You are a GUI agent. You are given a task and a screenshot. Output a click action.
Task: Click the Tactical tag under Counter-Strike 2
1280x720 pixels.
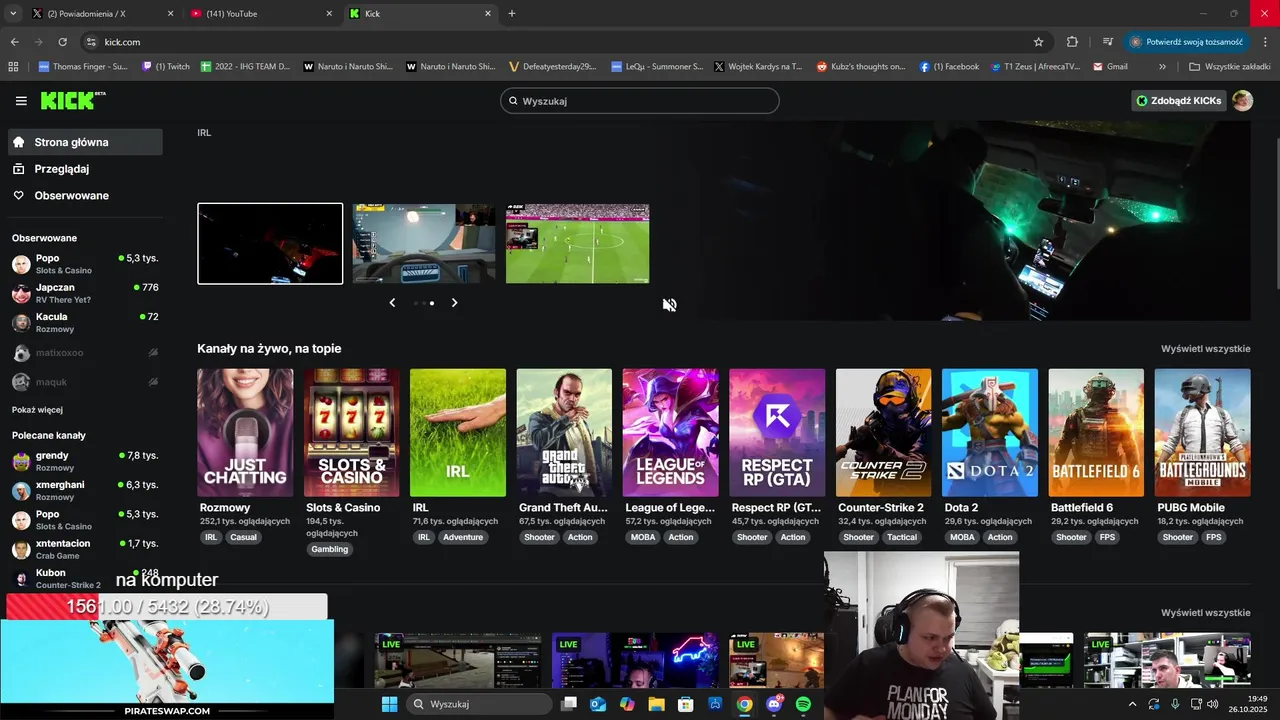(x=902, y=537)
